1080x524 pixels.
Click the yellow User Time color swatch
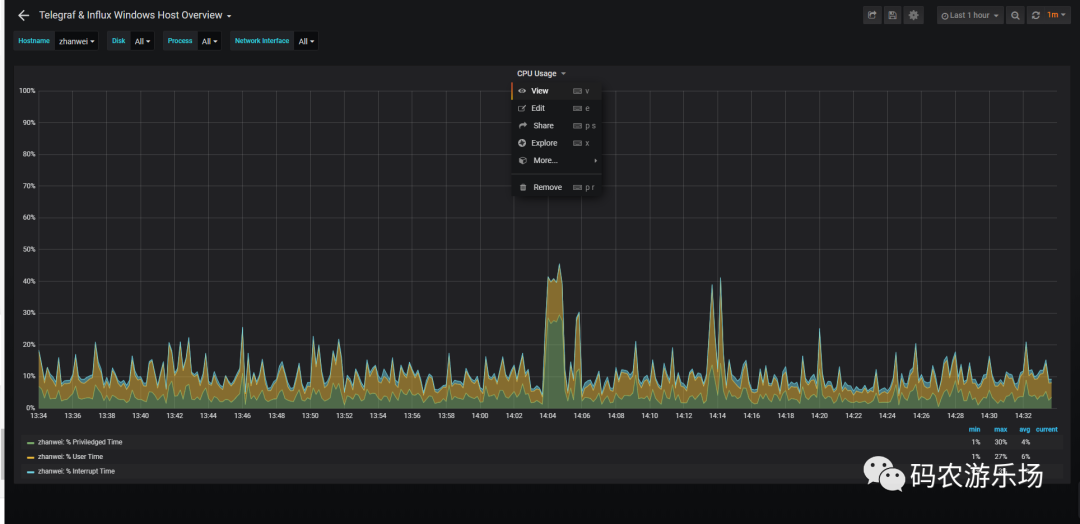click(x=30, y=457)
